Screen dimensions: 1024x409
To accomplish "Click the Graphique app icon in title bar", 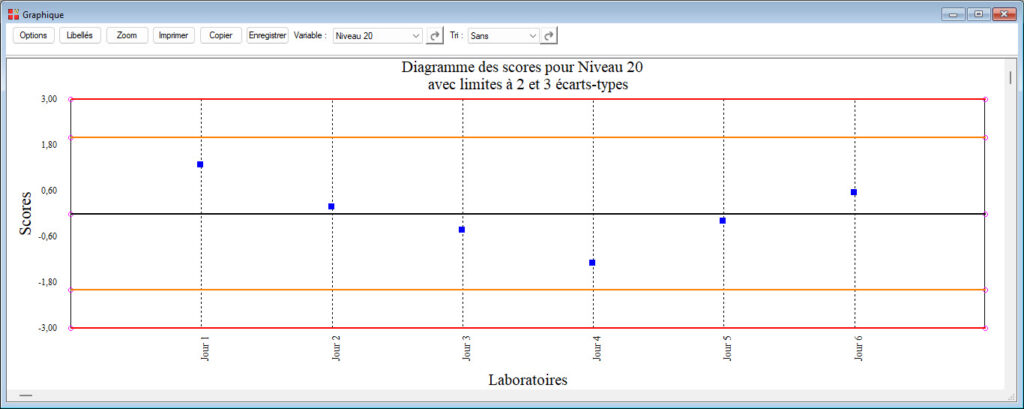I will 13,14.
